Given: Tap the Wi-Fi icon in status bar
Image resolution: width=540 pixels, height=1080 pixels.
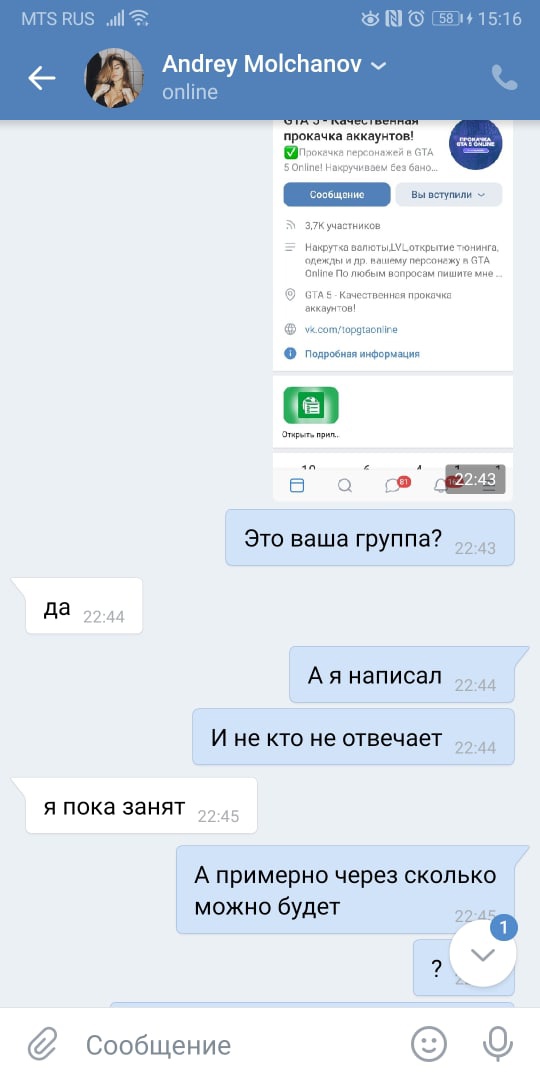Looking at the screenshot, I should (140, 19).
